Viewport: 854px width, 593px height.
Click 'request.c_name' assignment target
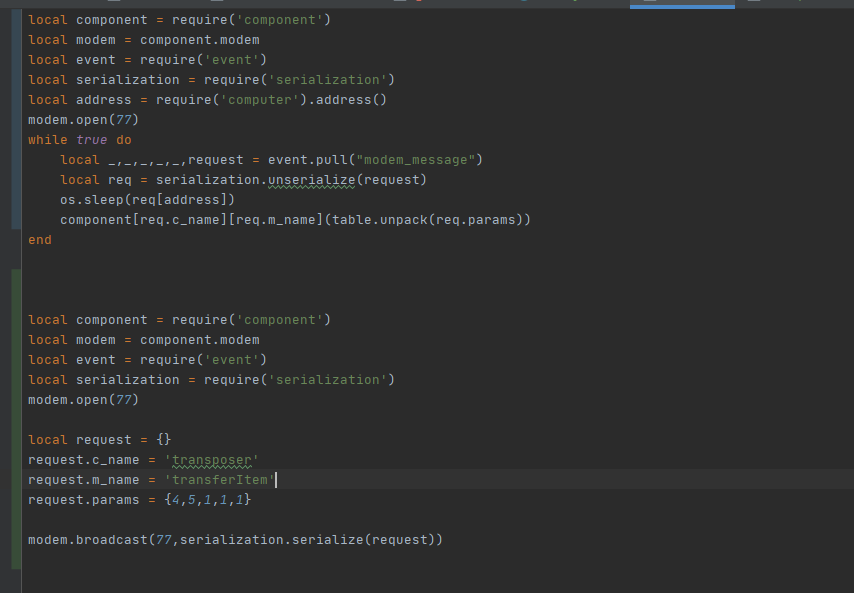click(x=84, y=460)
